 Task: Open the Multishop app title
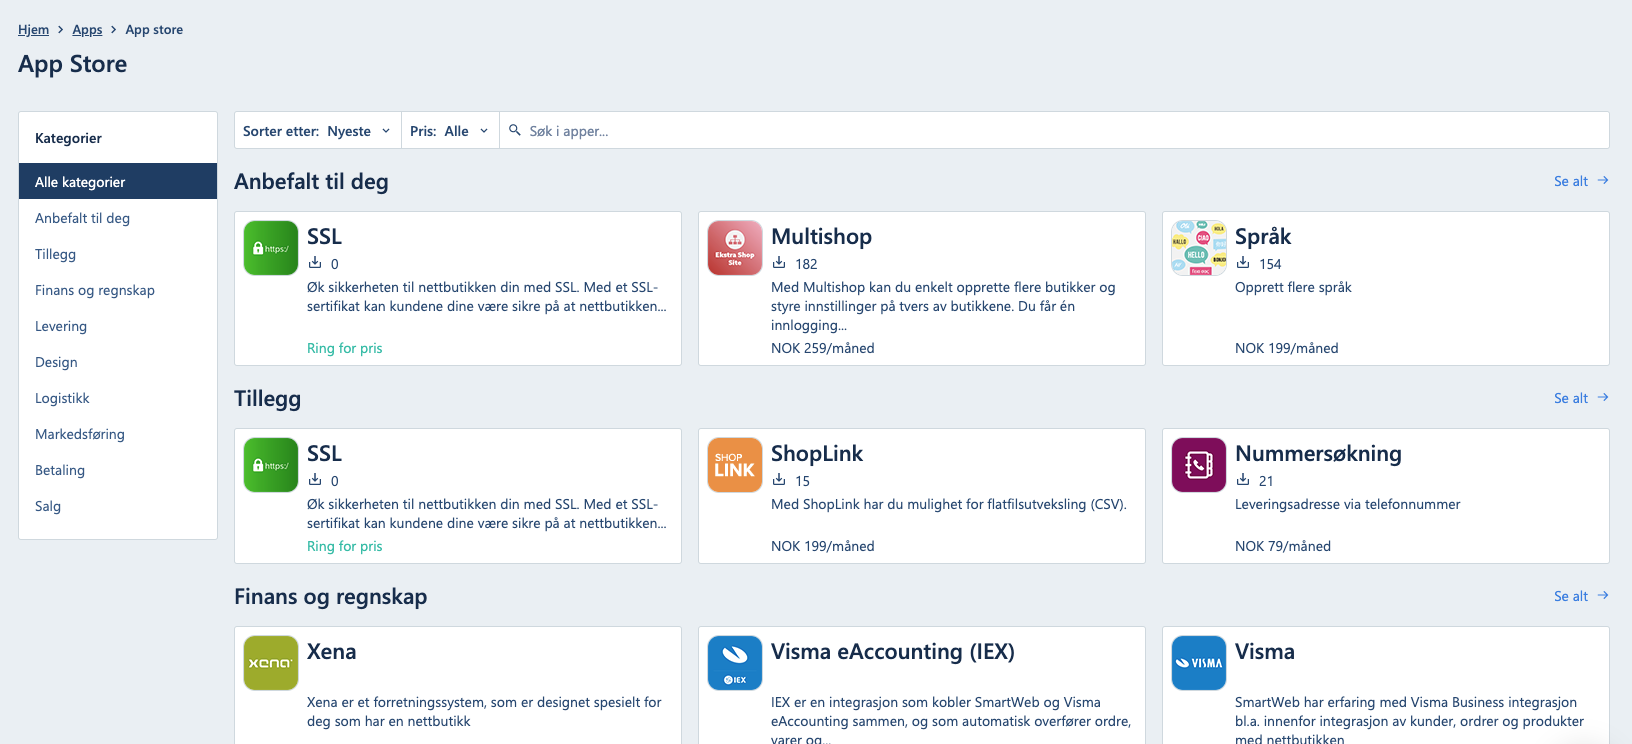tap(821, 237)
